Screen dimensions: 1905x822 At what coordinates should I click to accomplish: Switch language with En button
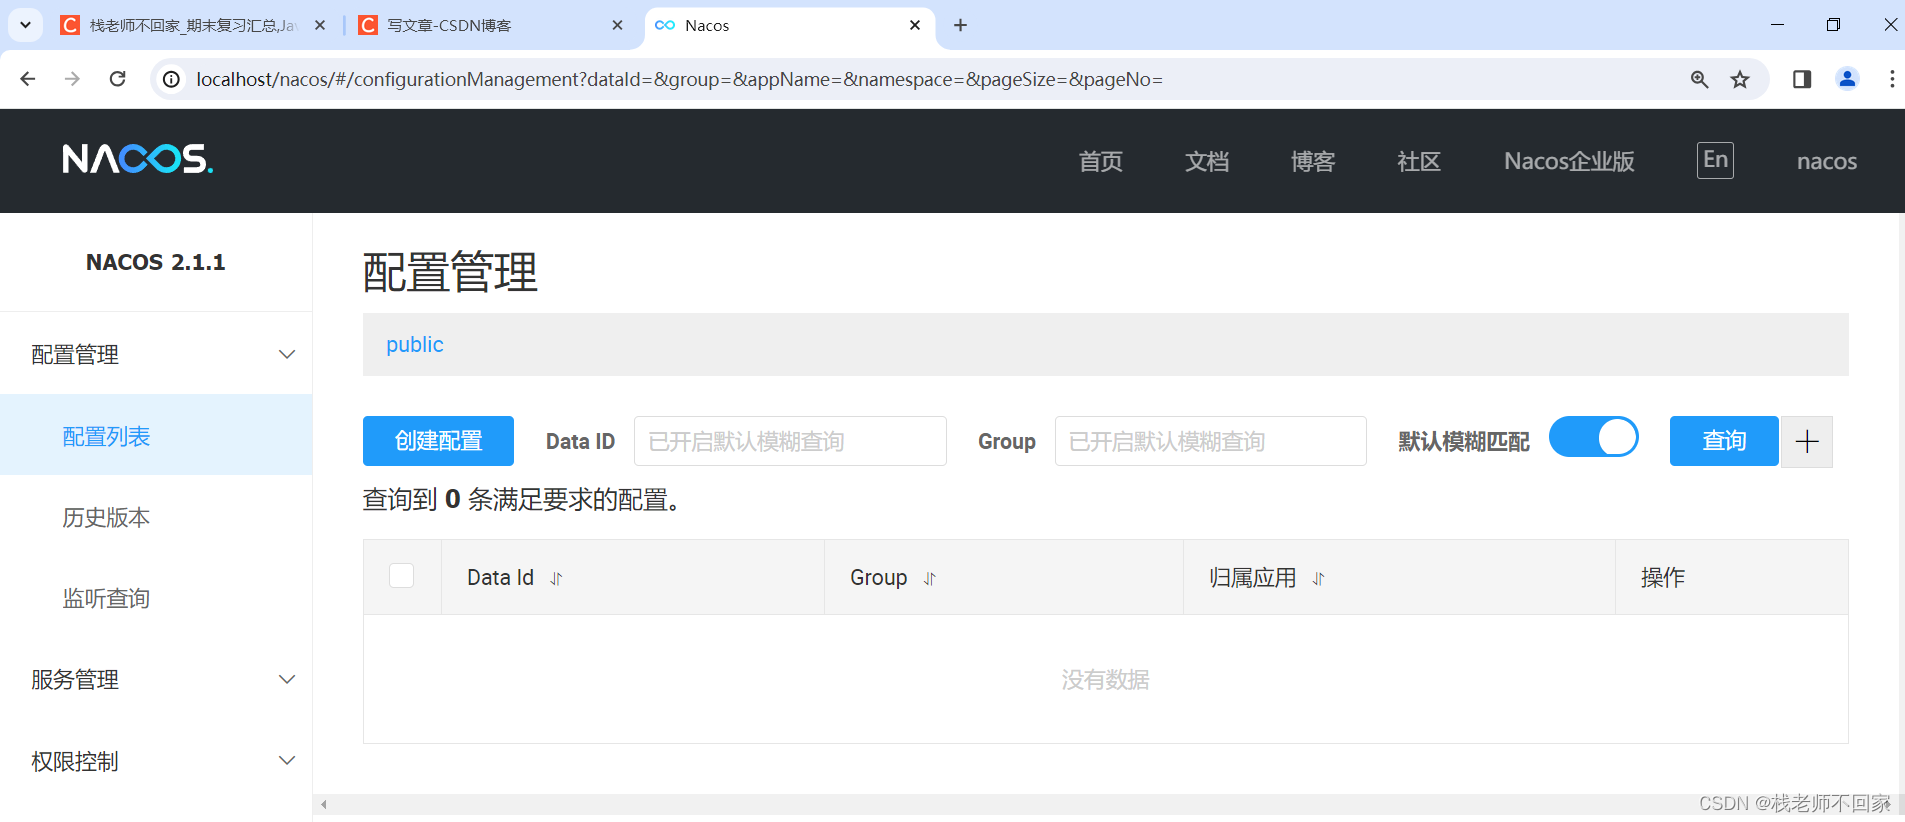point(1715,160)
